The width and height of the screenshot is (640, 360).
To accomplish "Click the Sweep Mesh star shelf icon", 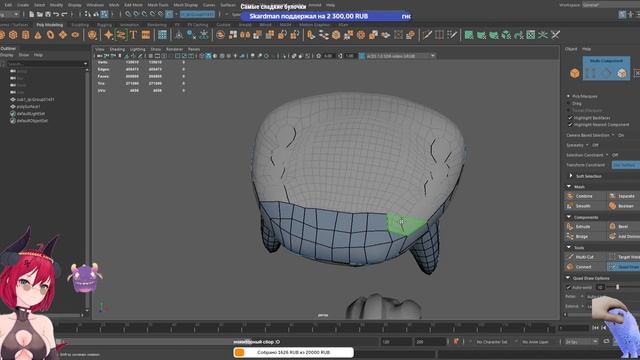I will (x=108, y=35).
